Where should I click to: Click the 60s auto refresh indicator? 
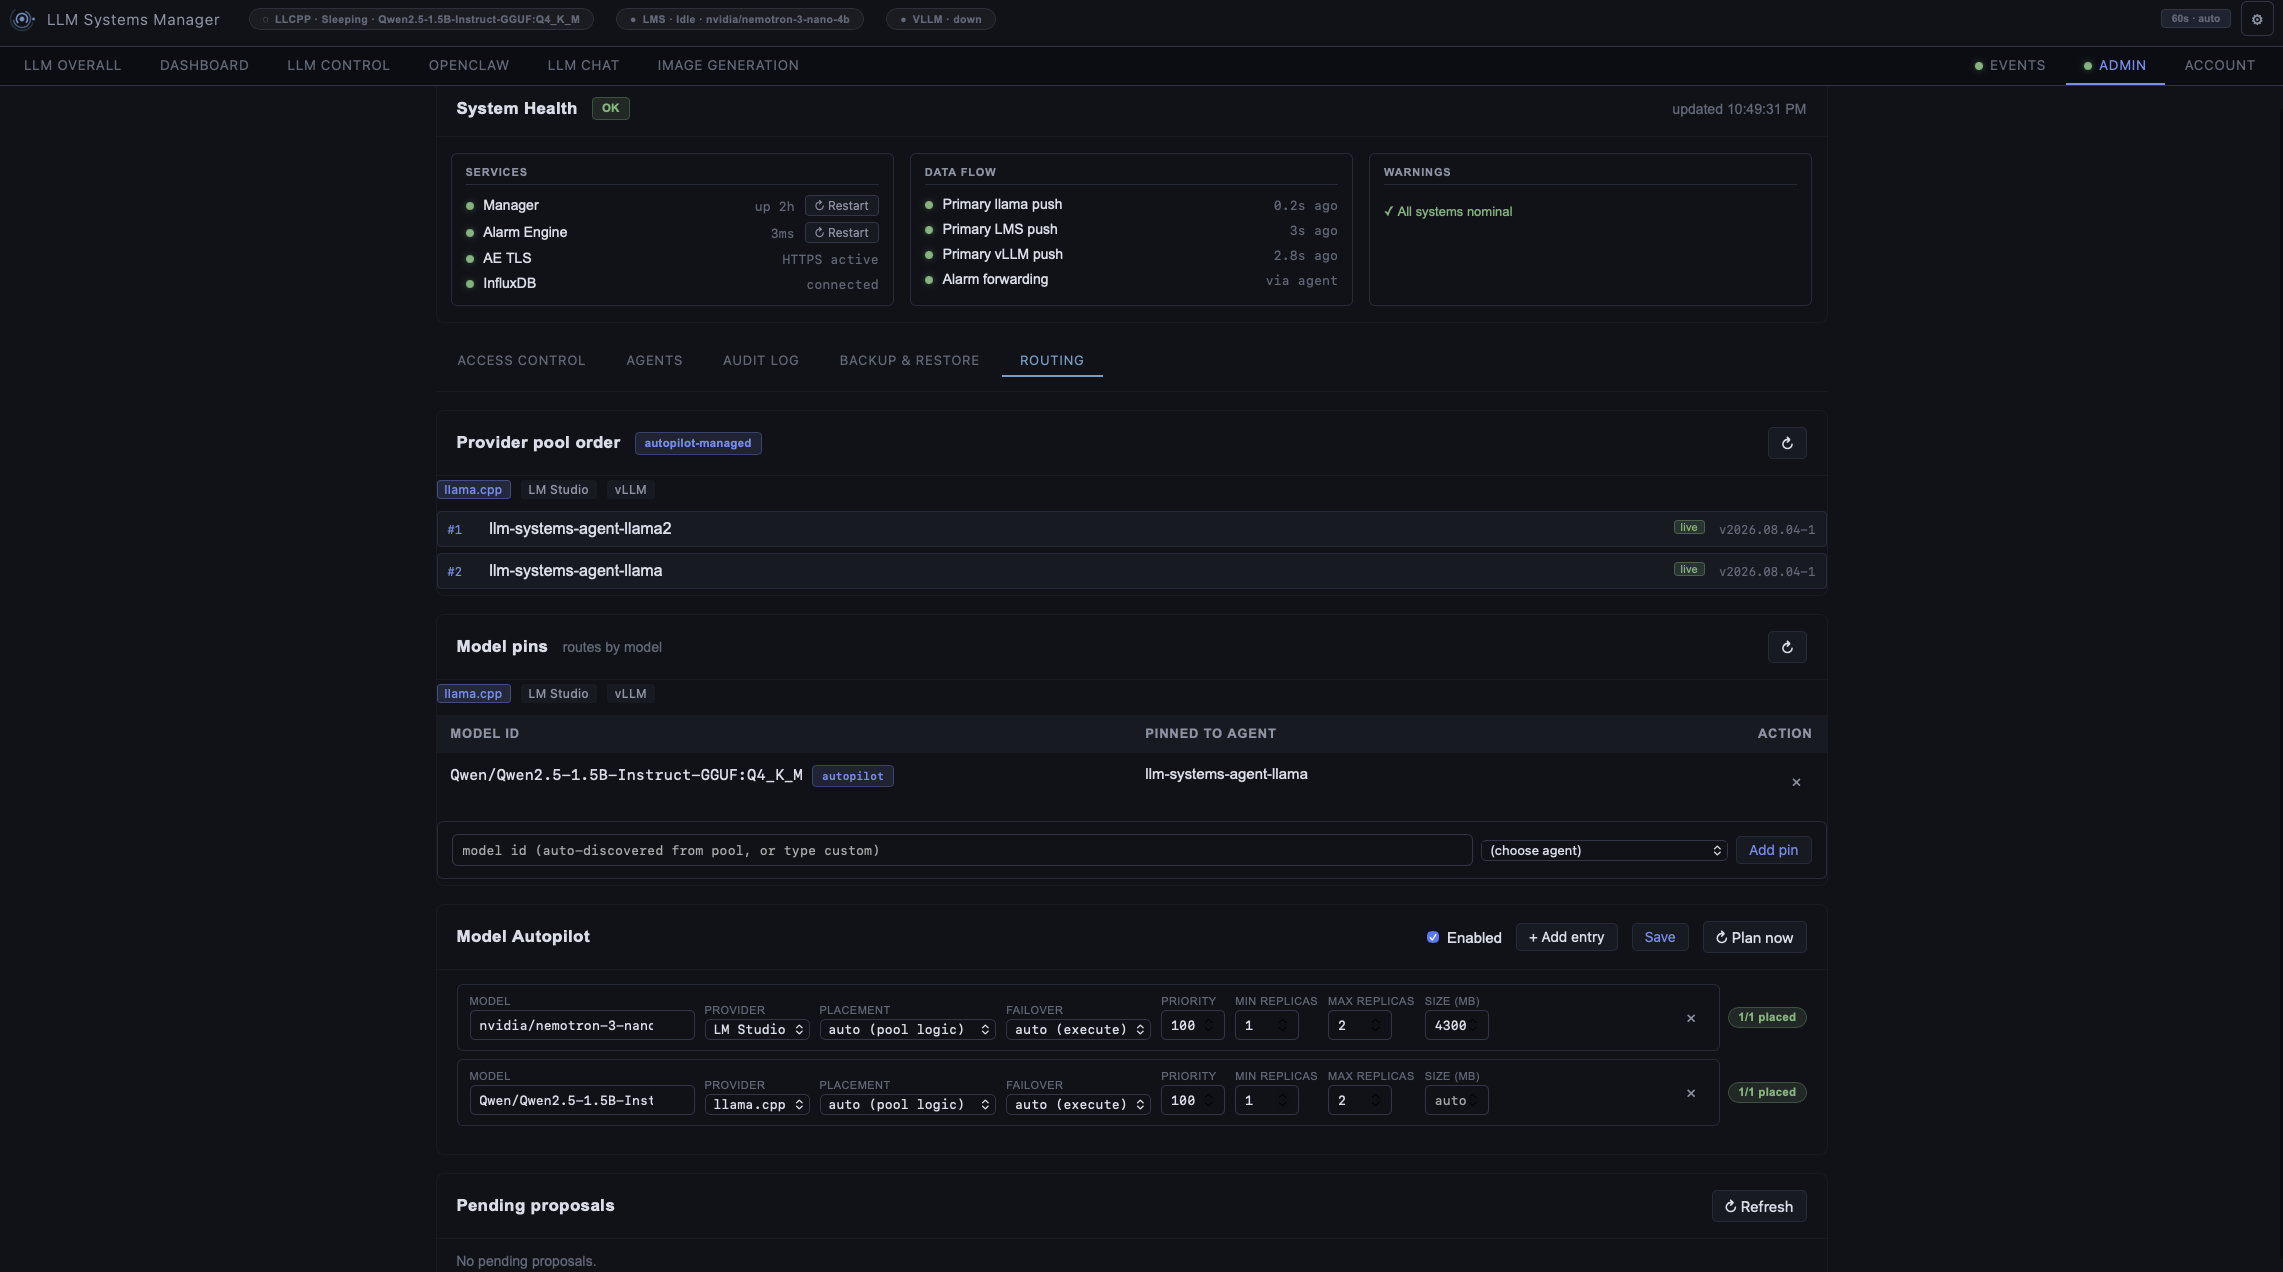pos(2195,19)
